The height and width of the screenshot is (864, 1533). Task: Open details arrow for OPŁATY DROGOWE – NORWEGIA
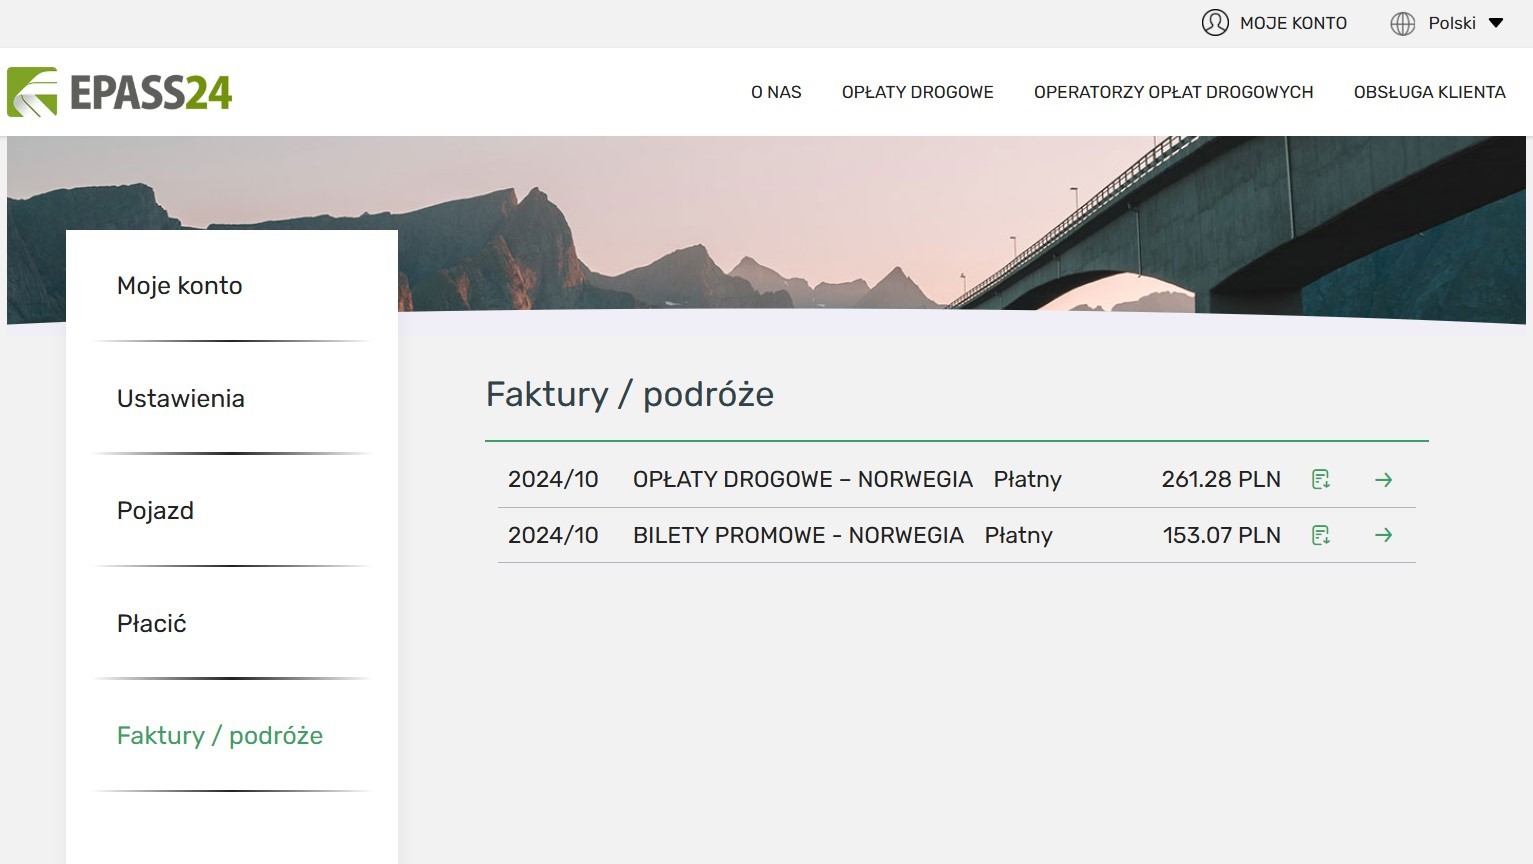coord(1383,479)
